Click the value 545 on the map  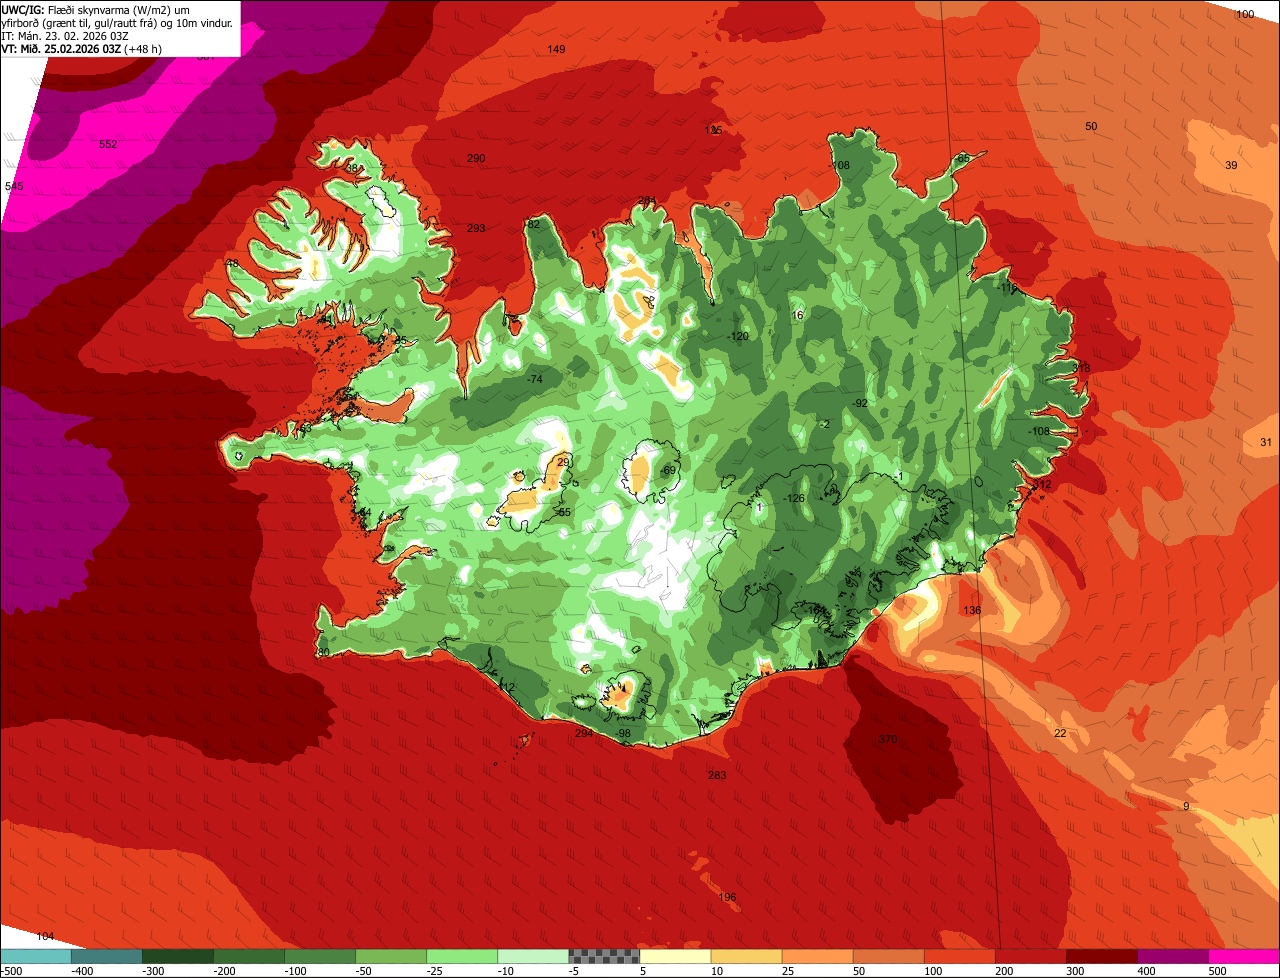click(x=13, y=187)
